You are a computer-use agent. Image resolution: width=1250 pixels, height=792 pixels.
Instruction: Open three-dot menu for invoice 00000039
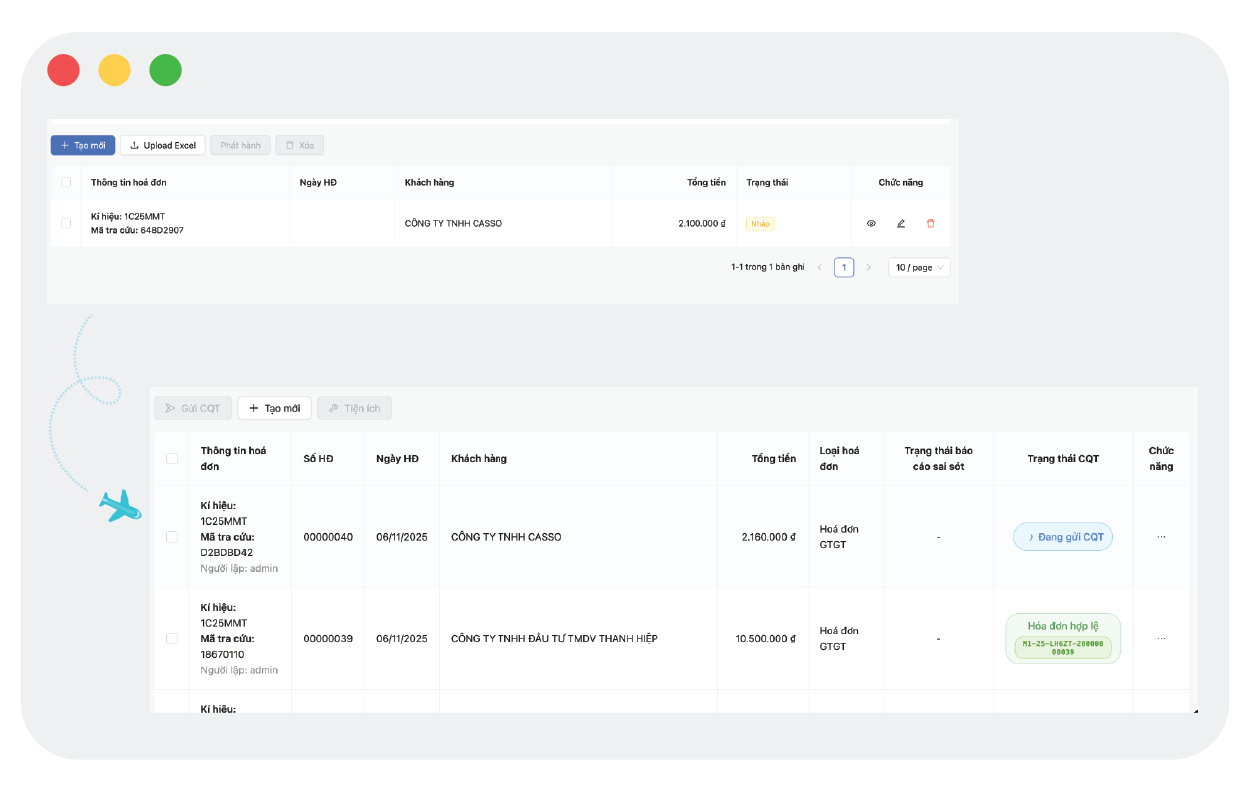click(1161, 638)
